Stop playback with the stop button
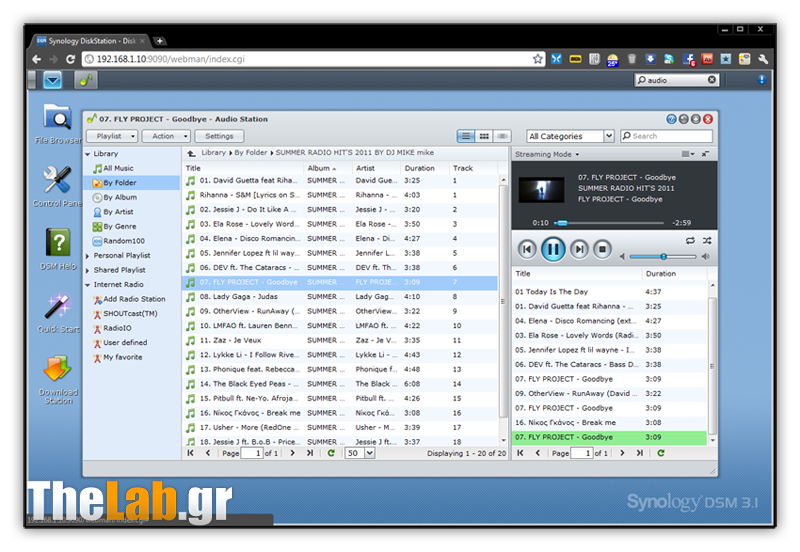Screen dimensions: 800x552 [603, 249]
